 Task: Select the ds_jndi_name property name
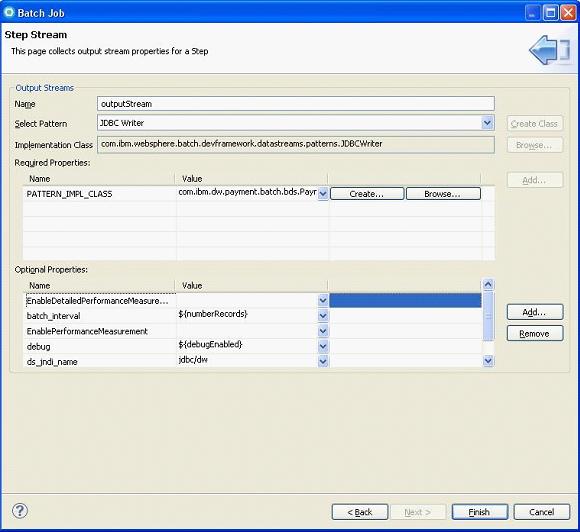coord(52,361)
